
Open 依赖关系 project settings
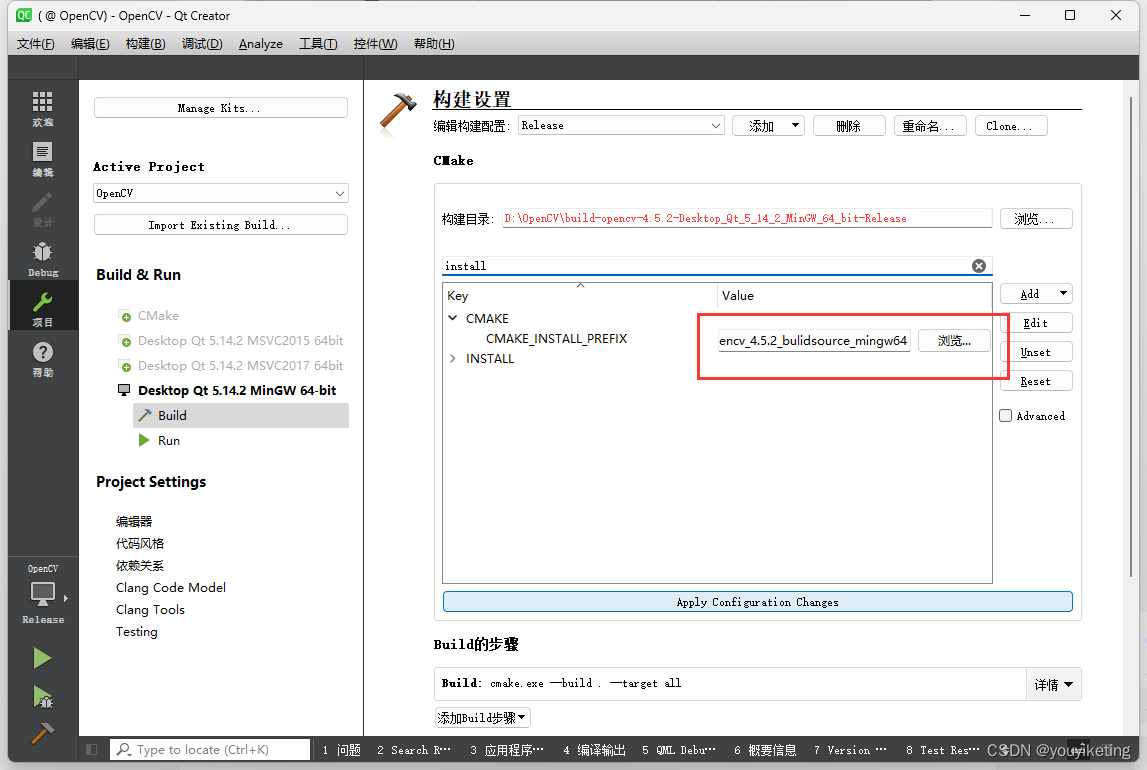pyautogui.click(x=140, y=565)
